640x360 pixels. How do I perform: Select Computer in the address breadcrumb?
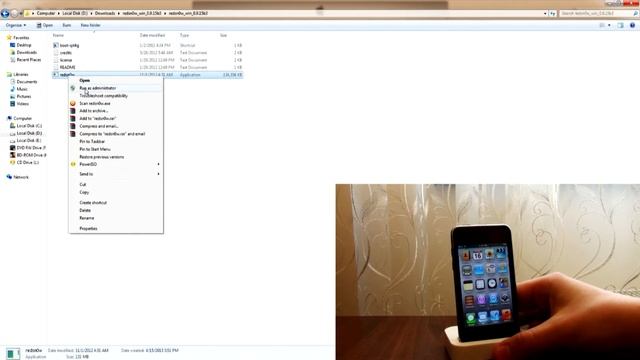[46, 13]
